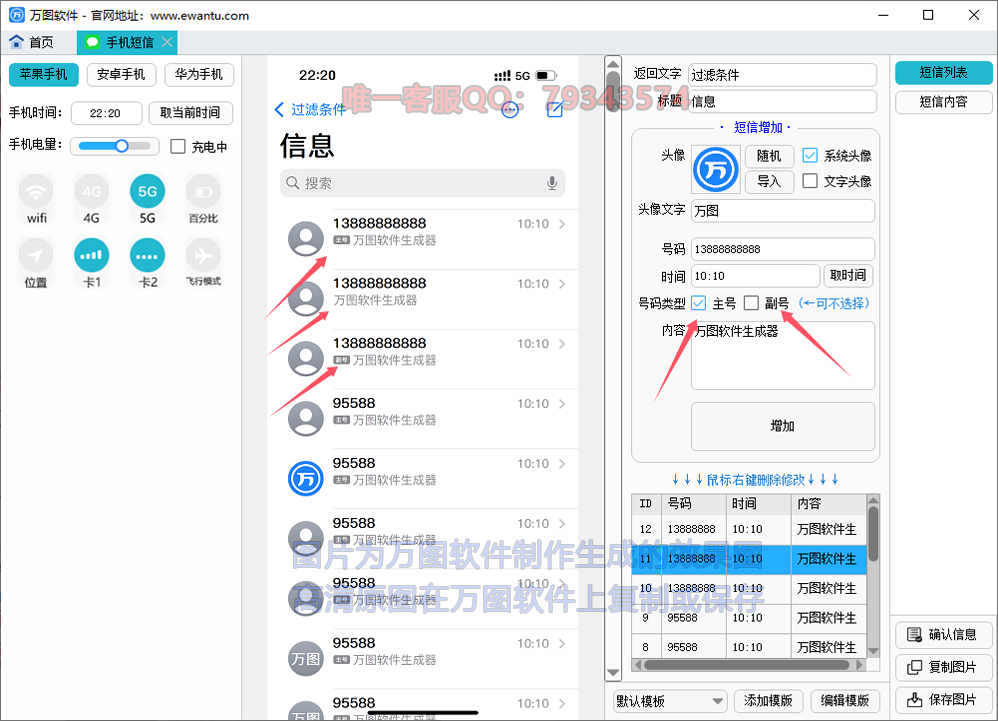Select the 5G network icon
998x721 pixels.
click(147, 192)
